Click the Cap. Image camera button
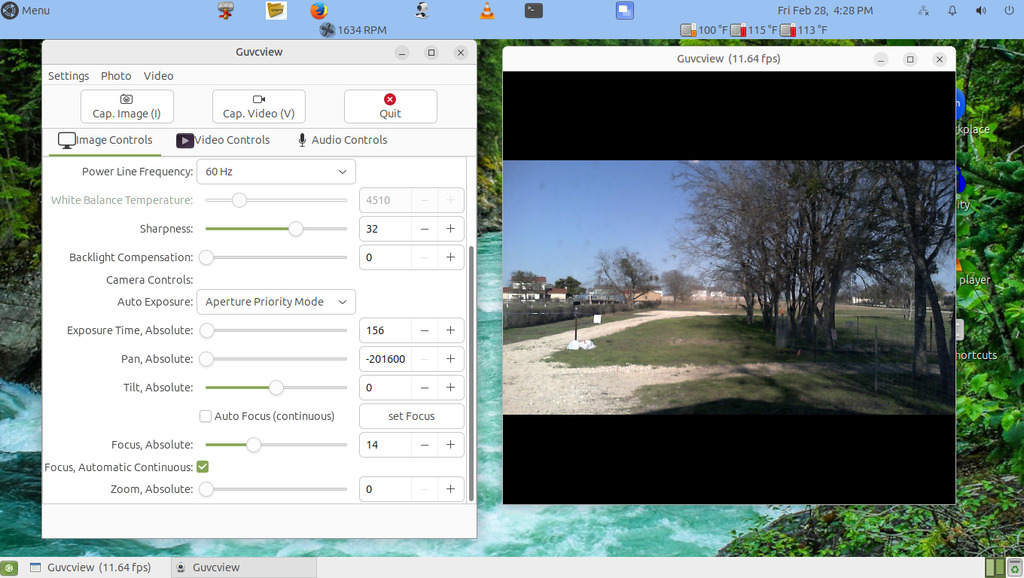 click(x=127, y=106)
